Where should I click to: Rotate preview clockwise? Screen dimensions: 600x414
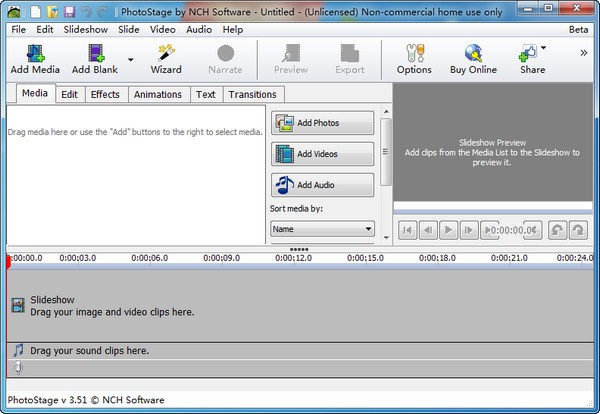(x=578, y=230)
